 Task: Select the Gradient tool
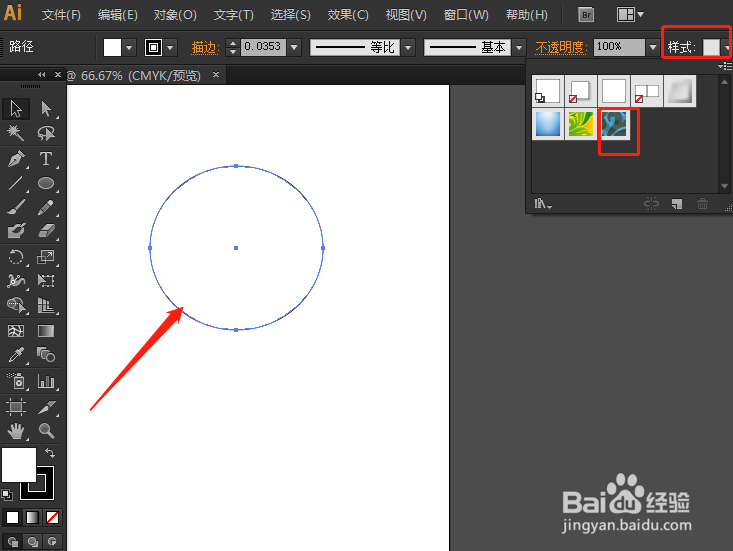coord(46,331)
